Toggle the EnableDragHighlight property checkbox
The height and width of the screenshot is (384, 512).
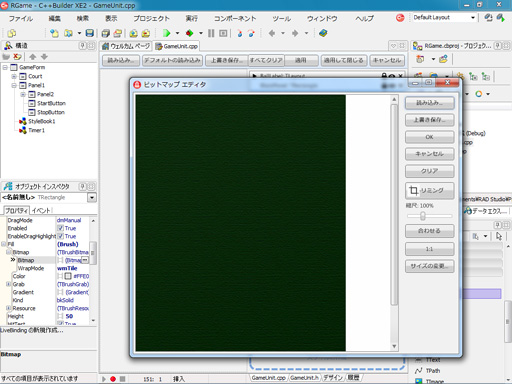point(60,236)
